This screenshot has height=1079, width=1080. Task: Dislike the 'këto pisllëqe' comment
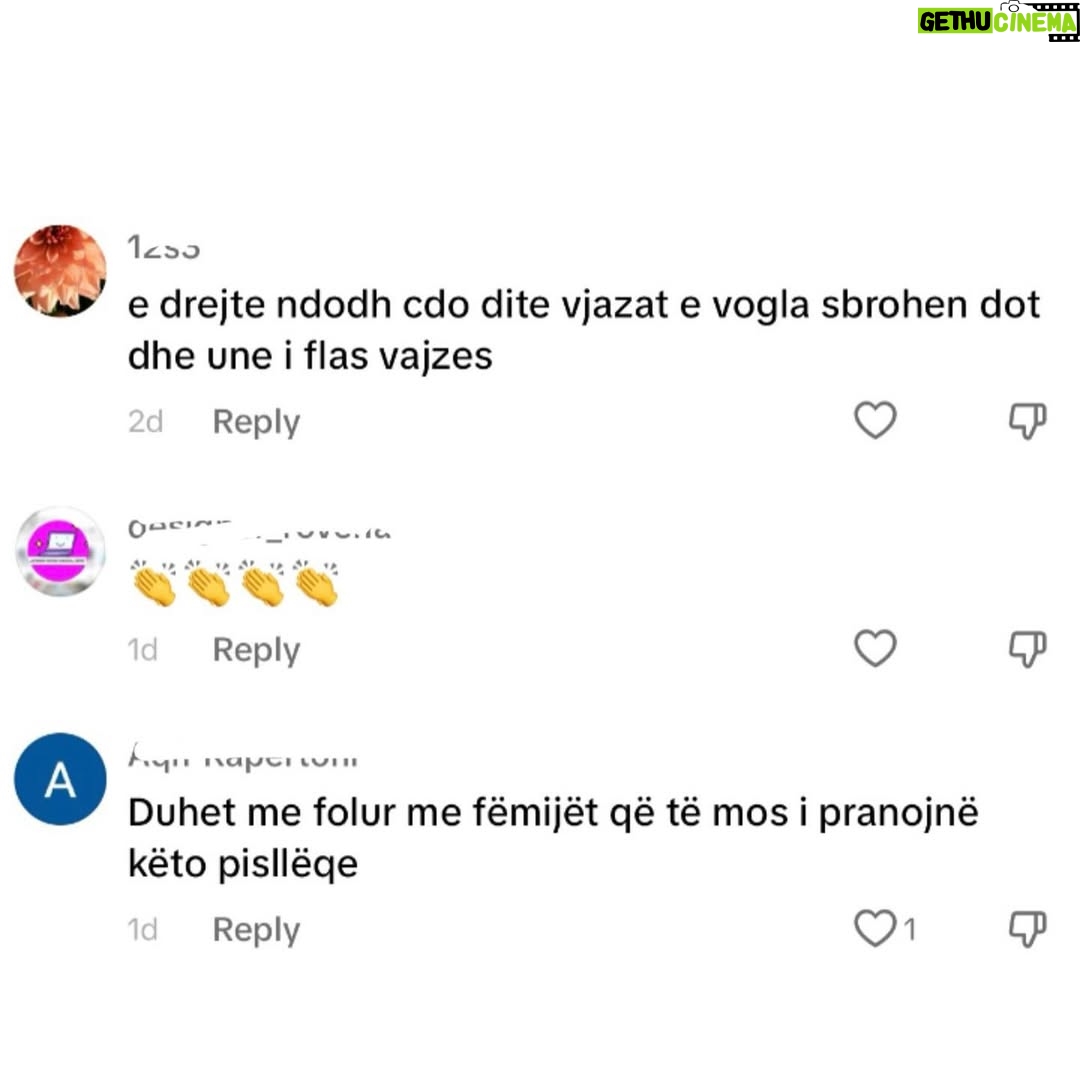1027,929
